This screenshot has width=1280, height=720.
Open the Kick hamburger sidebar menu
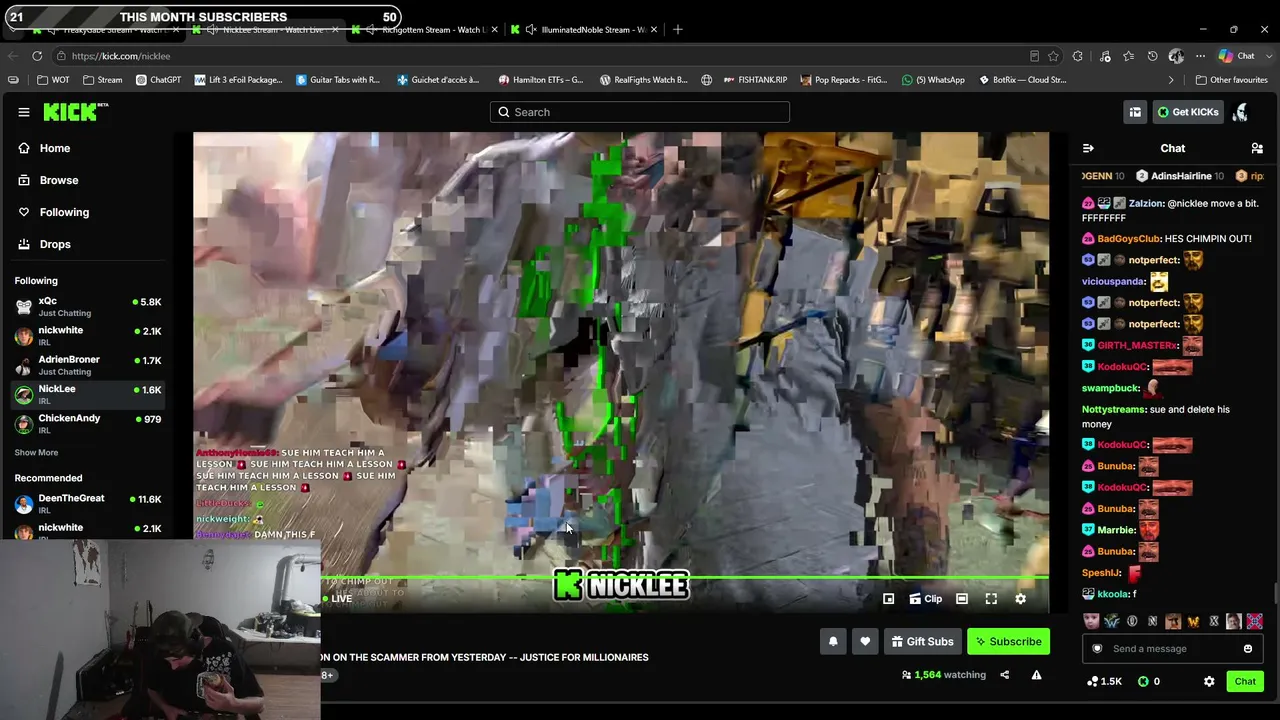(24, 112)
